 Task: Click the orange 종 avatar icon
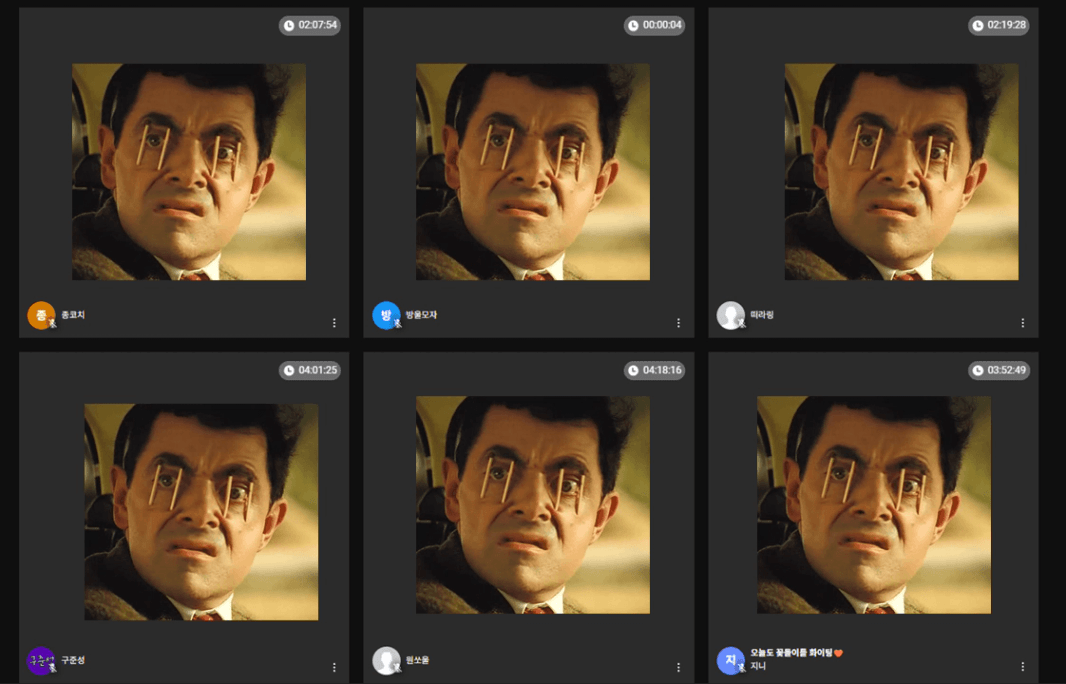(x=41, y=315)
